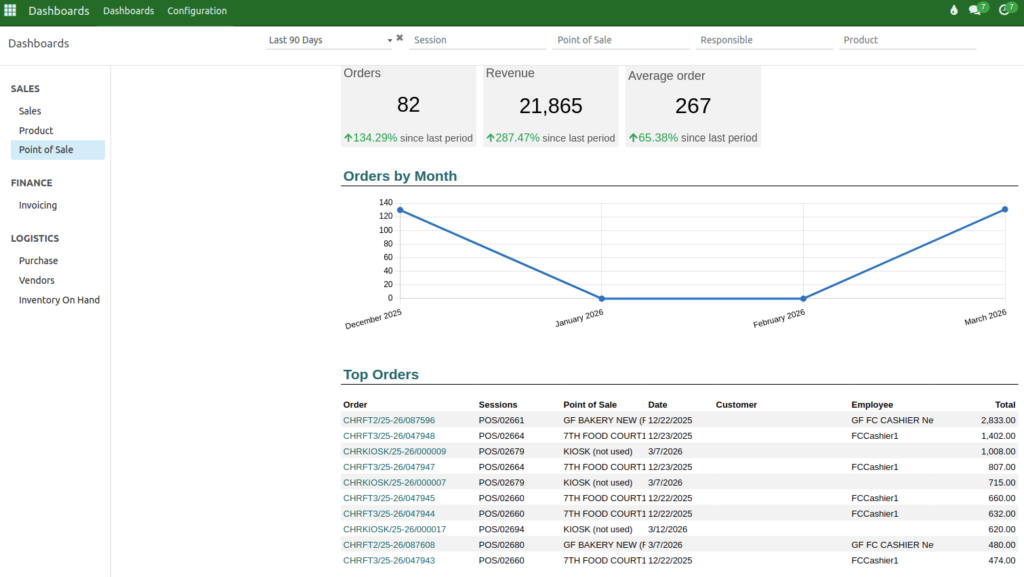Clear the Last 90 Days filter
Screen dimensions: 1024x577
400,38
